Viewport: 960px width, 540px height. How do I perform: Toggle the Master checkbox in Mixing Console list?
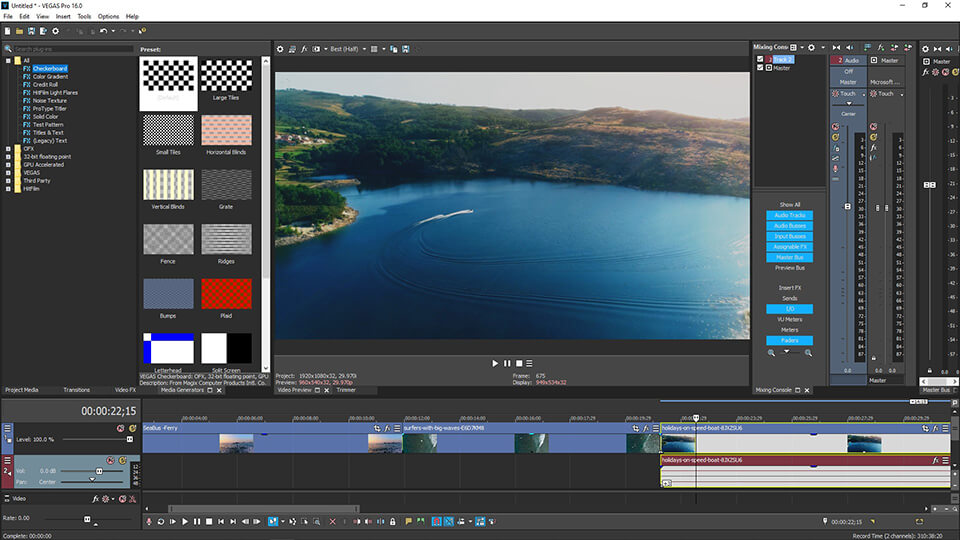click(760, 67)
